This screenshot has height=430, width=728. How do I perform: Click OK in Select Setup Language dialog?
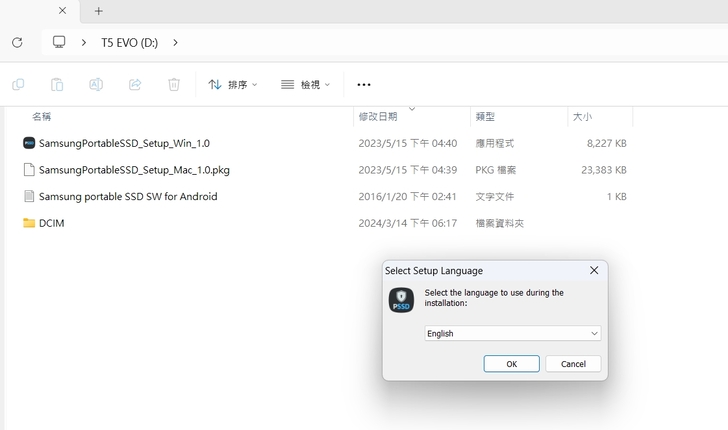512,364
